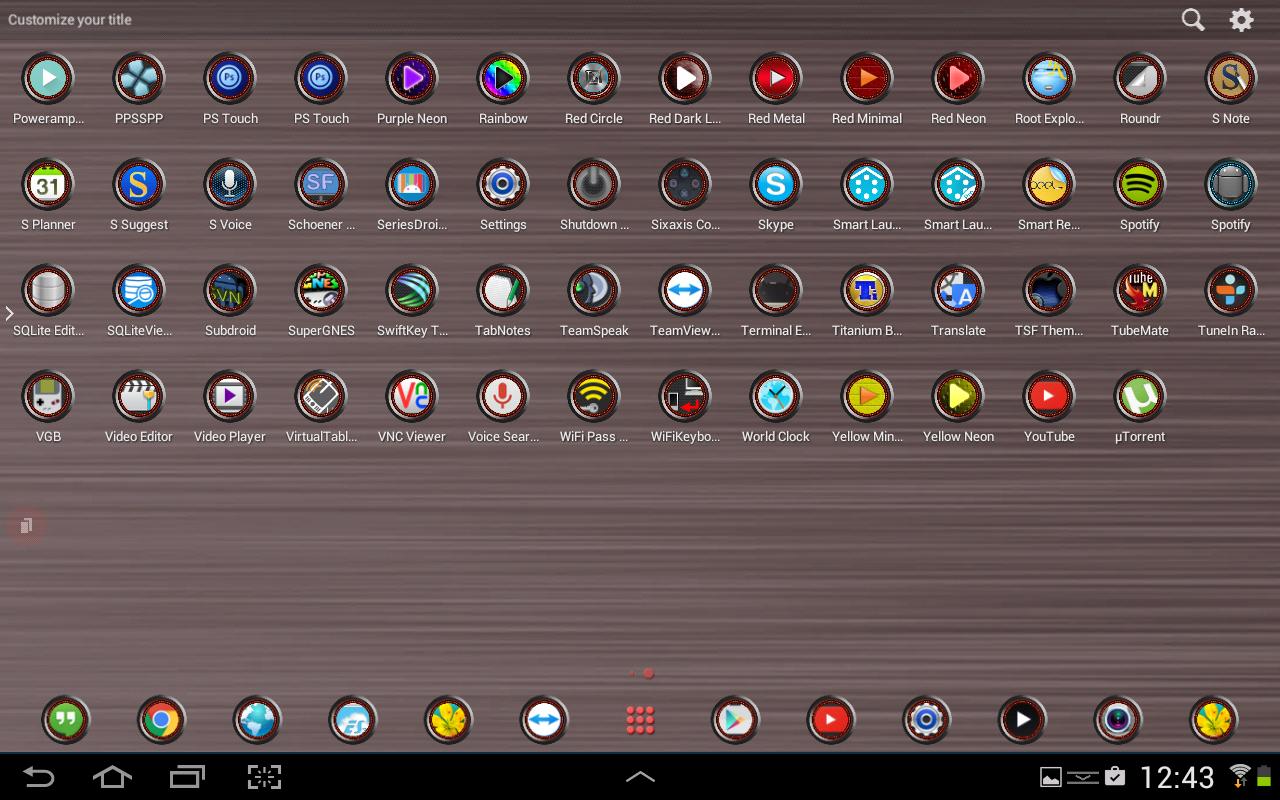Tap the second page indicator dot
1280x800 pixels.
pyautogui.click(x=647, y=673)
